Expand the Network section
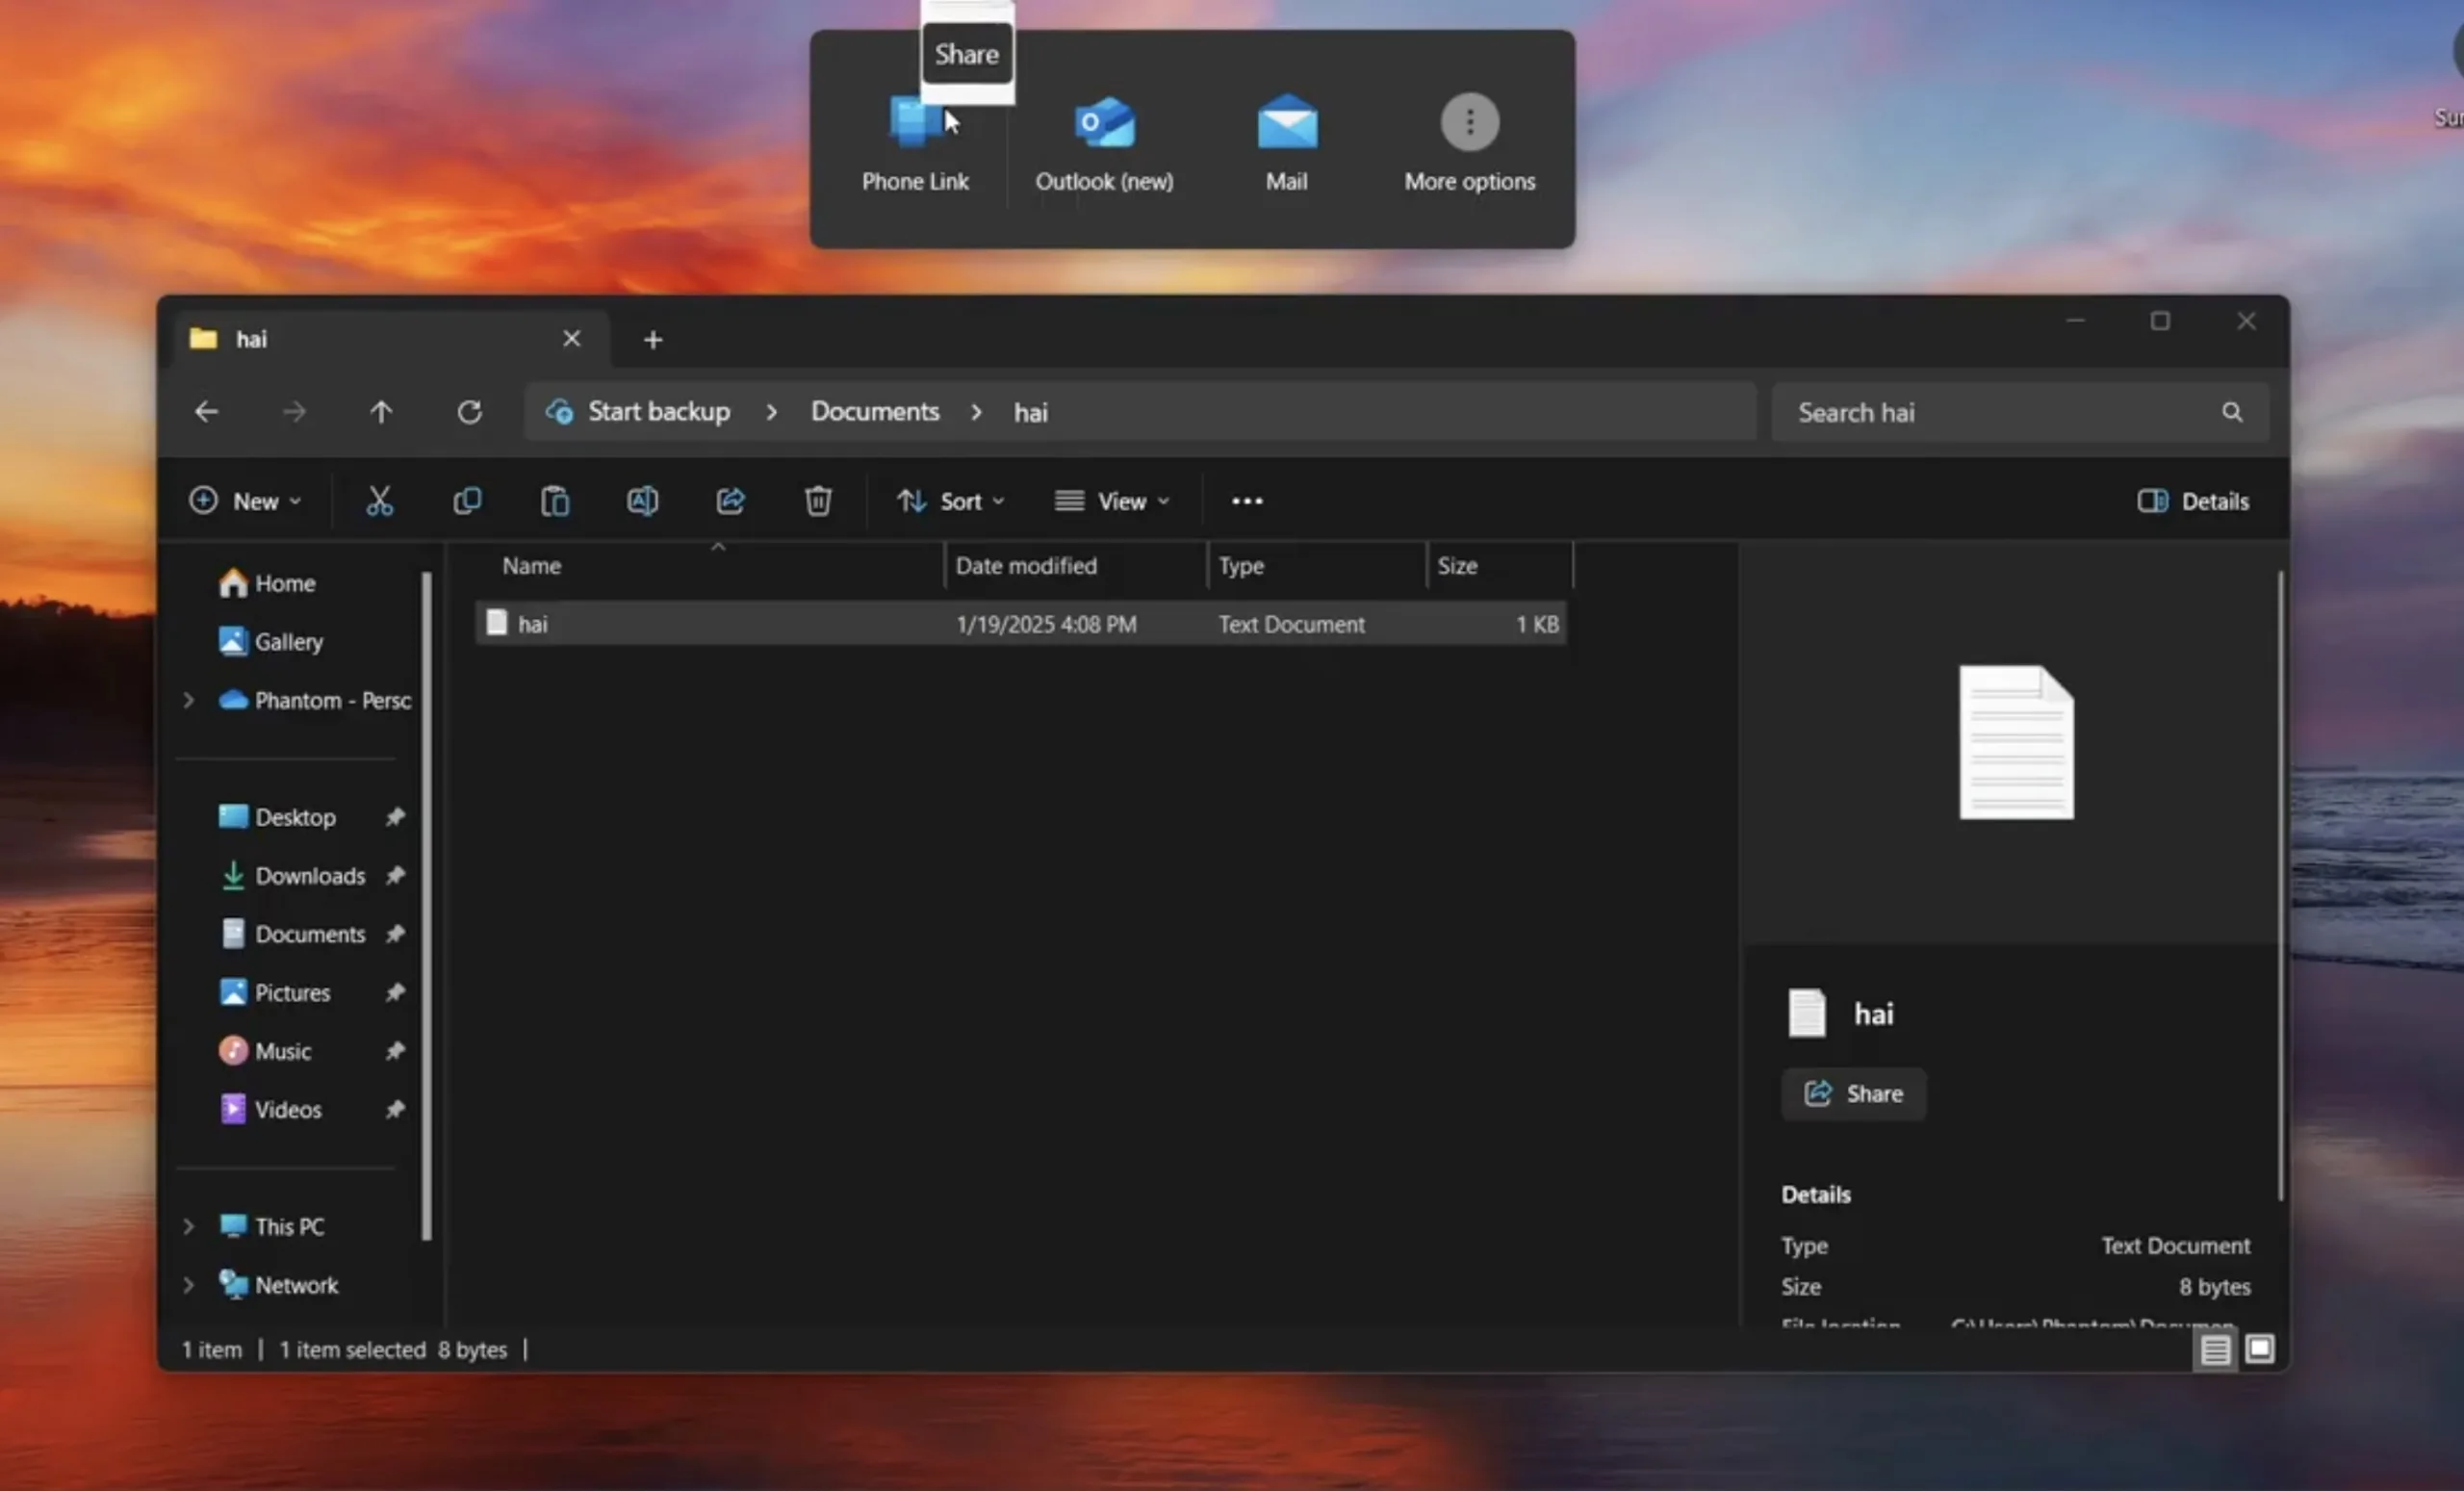The image size is (2464, 1491). point(189,1283)
